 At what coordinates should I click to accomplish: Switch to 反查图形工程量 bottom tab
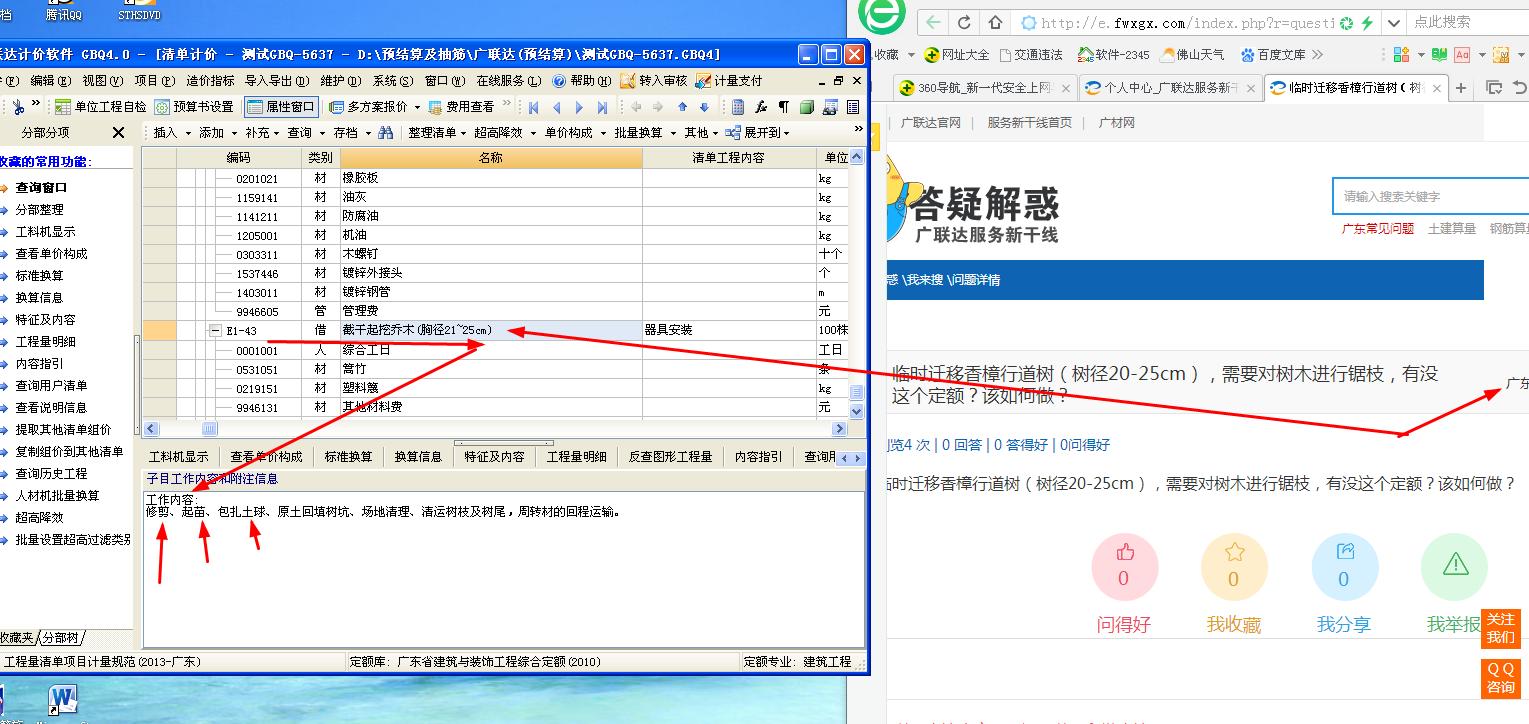click(x=670, y=456)
